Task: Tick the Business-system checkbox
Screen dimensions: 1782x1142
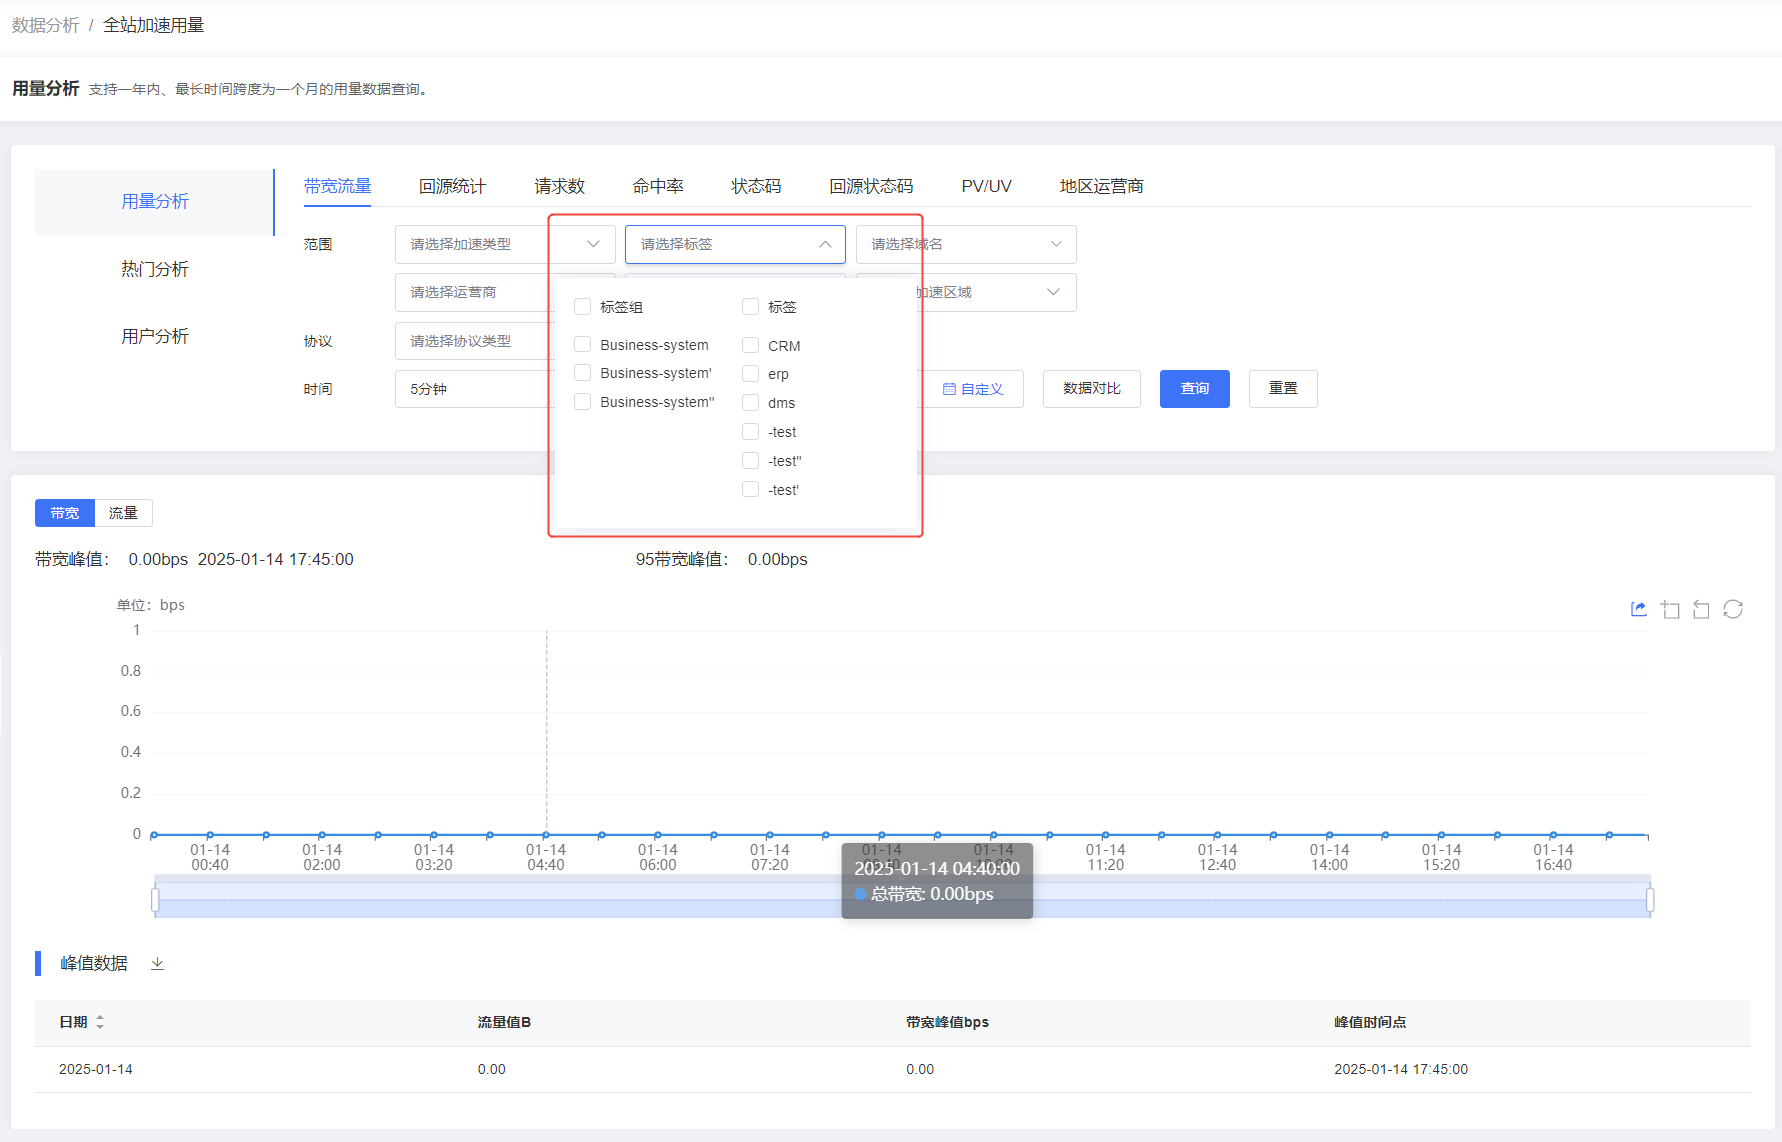Action: pyautogui.click(x=582, y=345)
